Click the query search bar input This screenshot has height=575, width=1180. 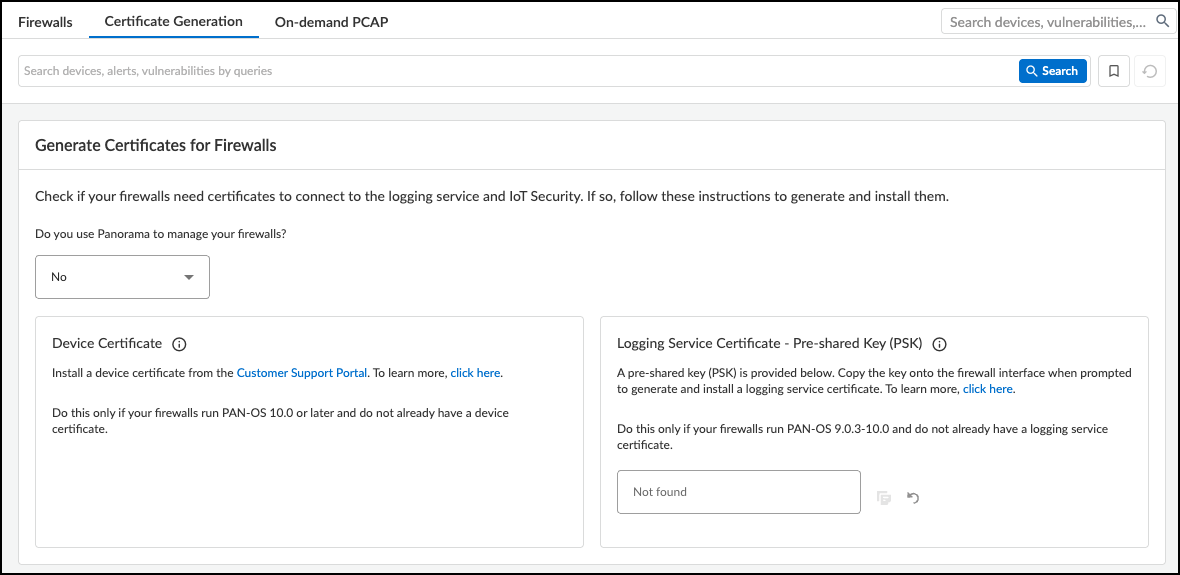(x=515, y=71)
